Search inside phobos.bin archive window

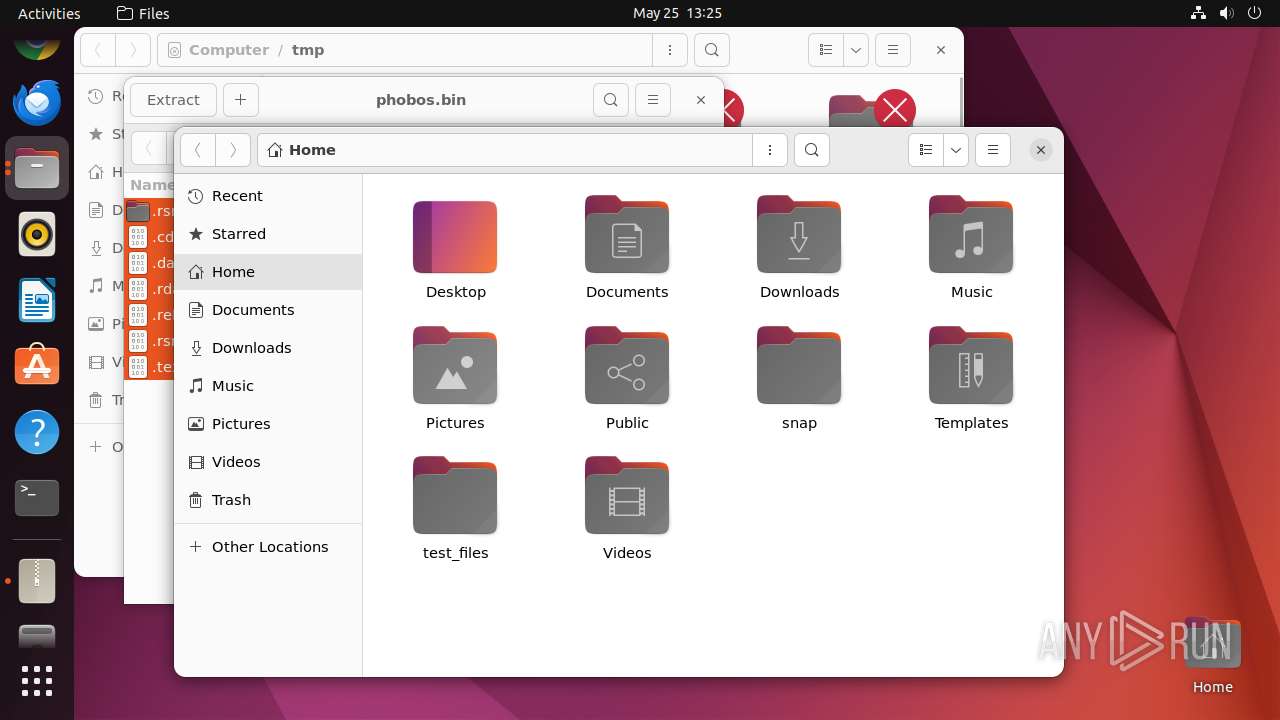pyautogui.click(x=610, y=100)
